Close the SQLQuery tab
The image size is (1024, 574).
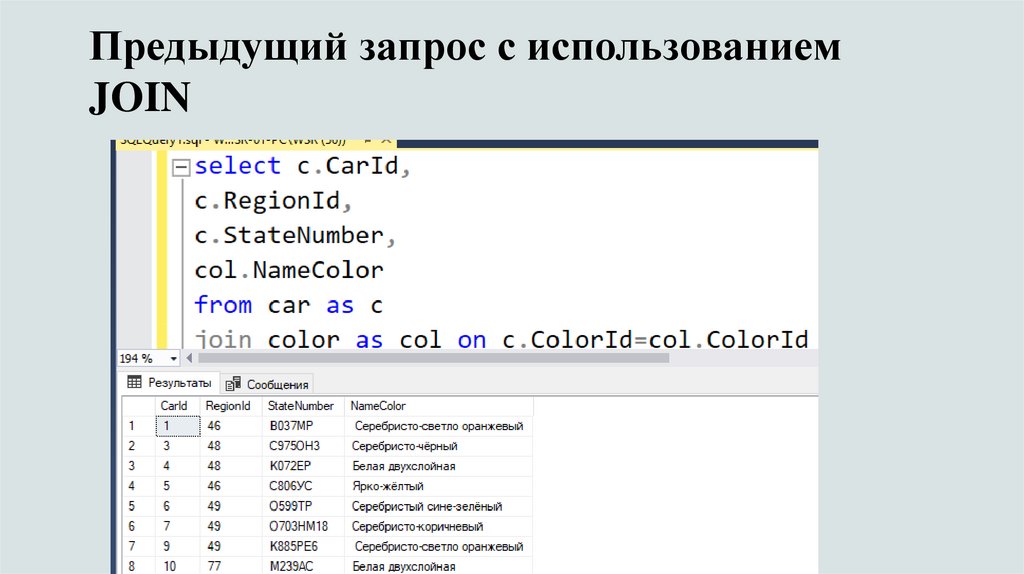(x=387, y=141)
